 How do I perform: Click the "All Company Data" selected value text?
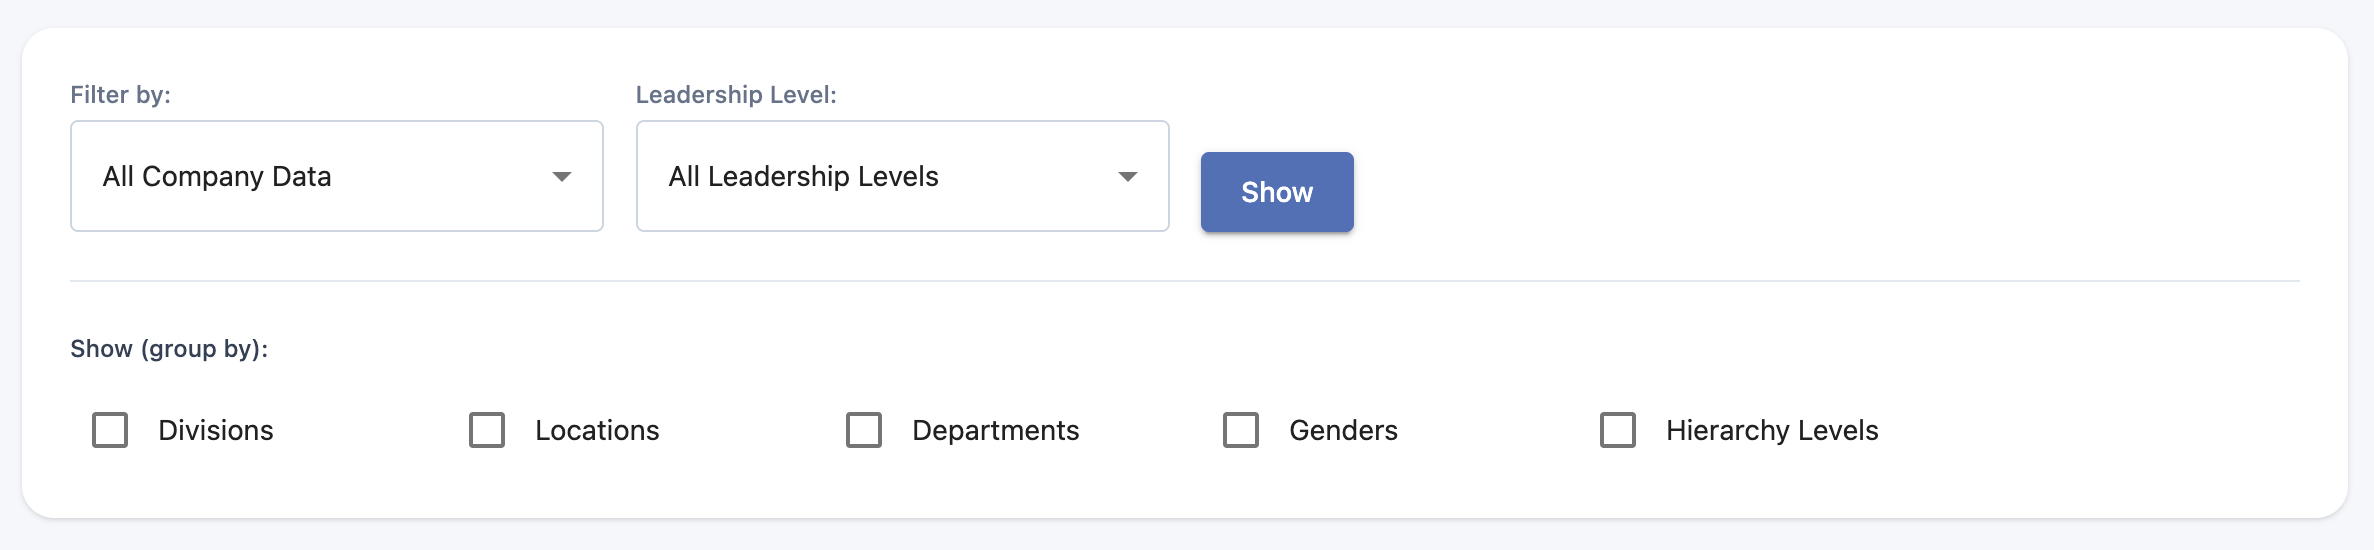coord(217,176)
